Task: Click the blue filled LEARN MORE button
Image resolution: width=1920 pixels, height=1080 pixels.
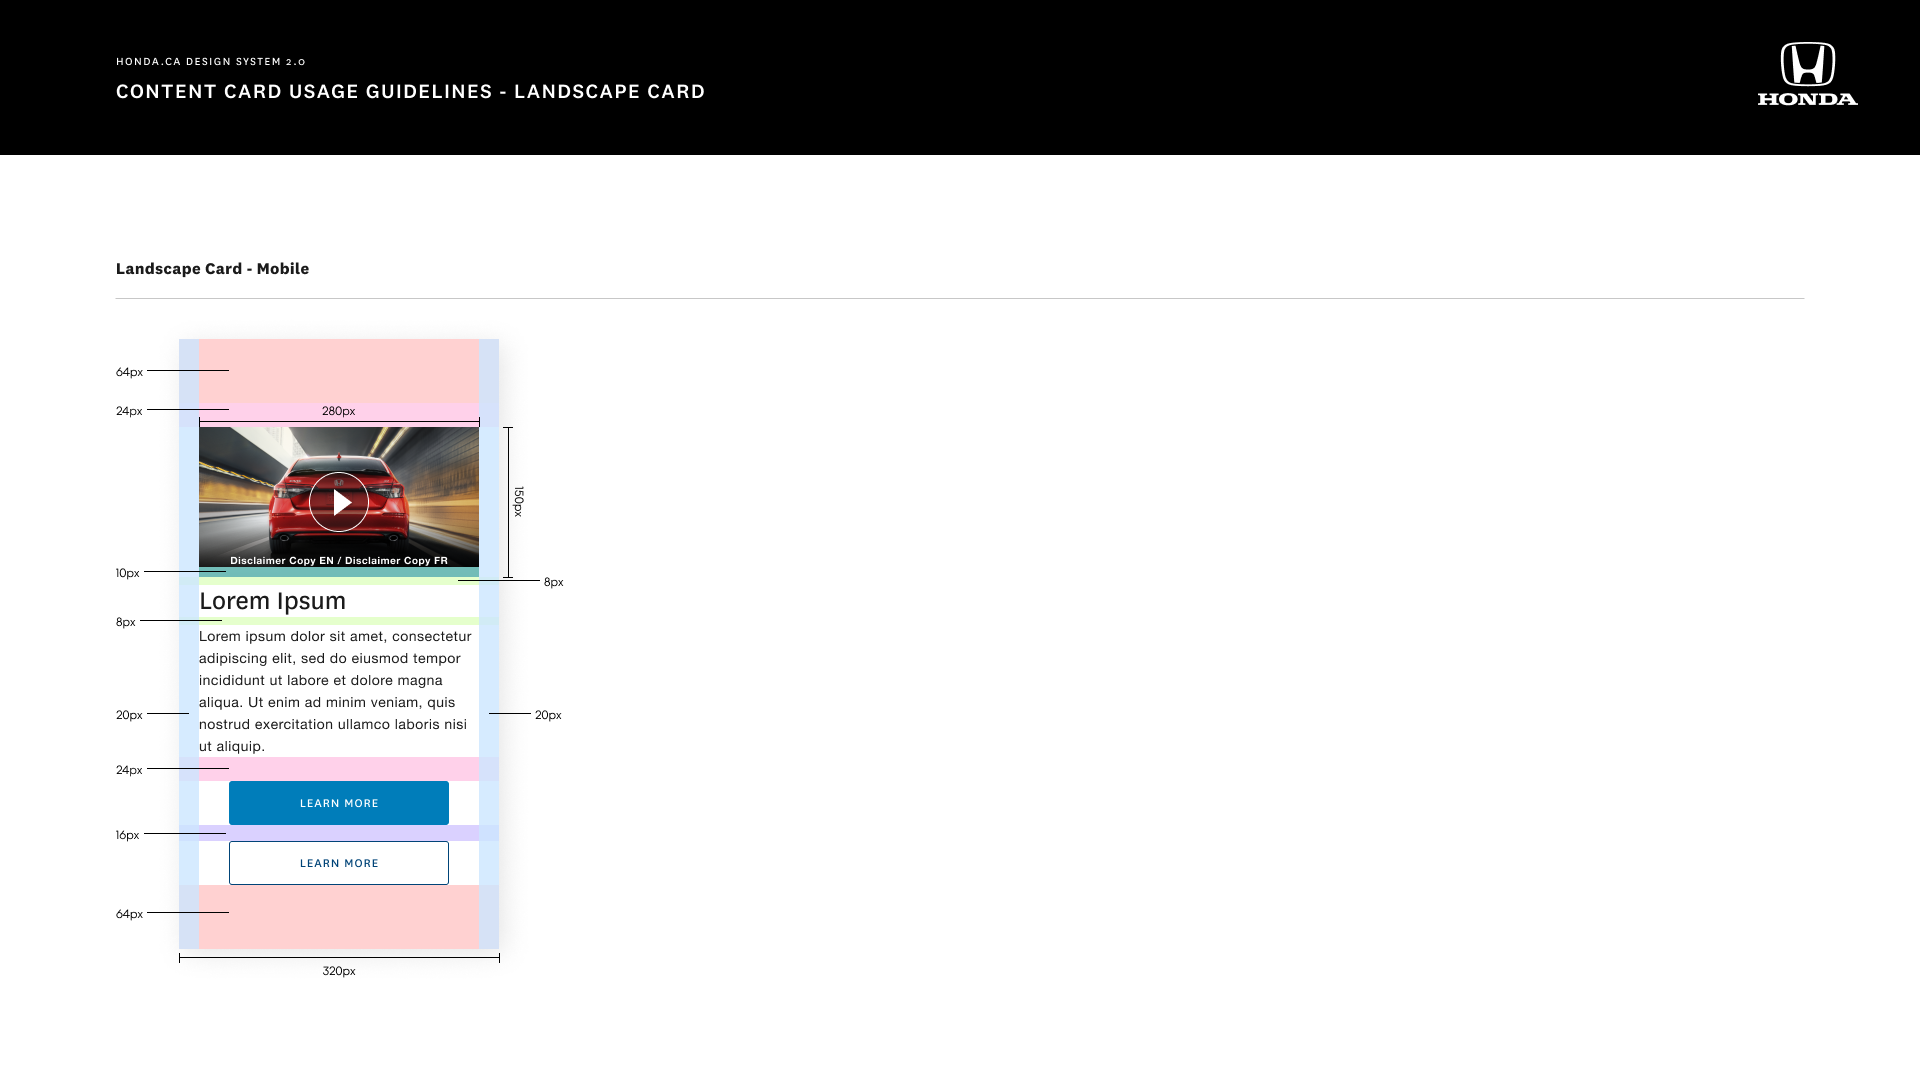Action: (339, 803)
